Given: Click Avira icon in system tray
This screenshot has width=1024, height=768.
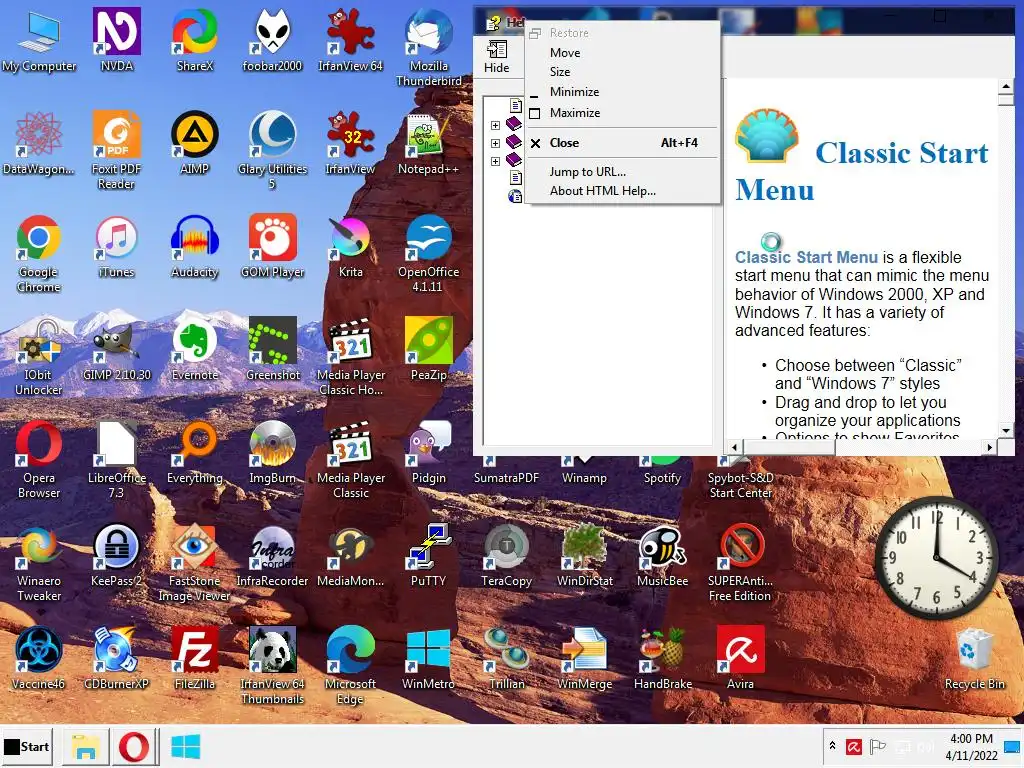Looking at the screenshot, I should point(854,746).
